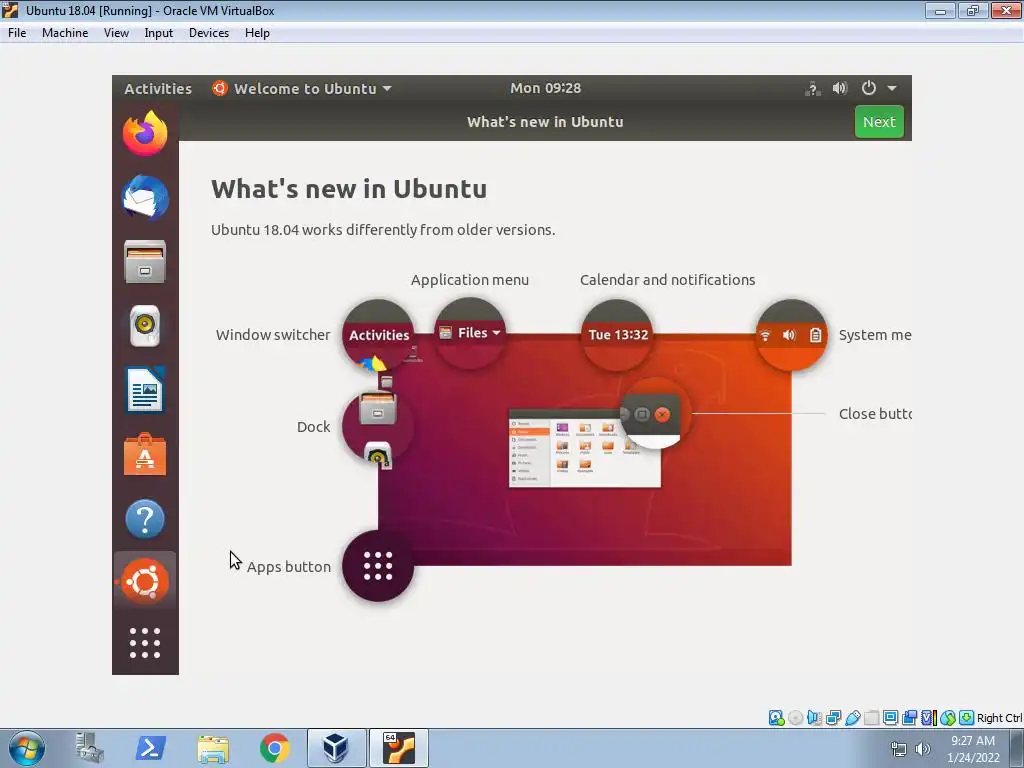This screenshot has height=768, width=1024.
Task: Click the 'Dock' label text
Action: (313, 426)
